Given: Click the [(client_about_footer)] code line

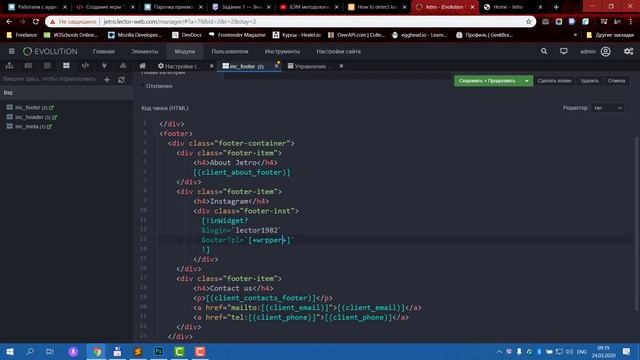Looking at the screenshot, I should 242,172.
